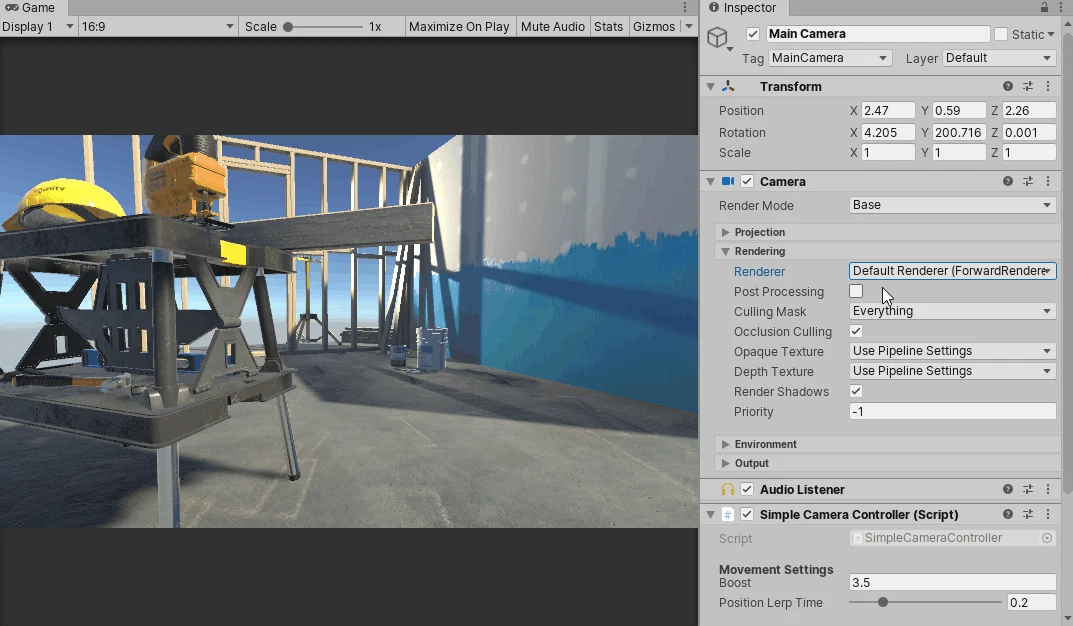Toggle Main Camera active checkbox
Viewport: 1073px width, 626px height.
point(753,34)
